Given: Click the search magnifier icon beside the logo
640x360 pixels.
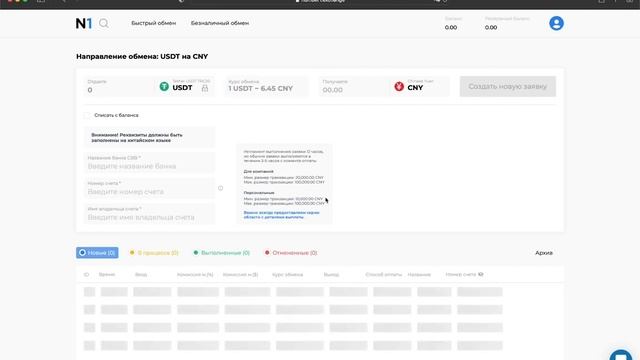Looking at the screenshot, I should point(104,23).
